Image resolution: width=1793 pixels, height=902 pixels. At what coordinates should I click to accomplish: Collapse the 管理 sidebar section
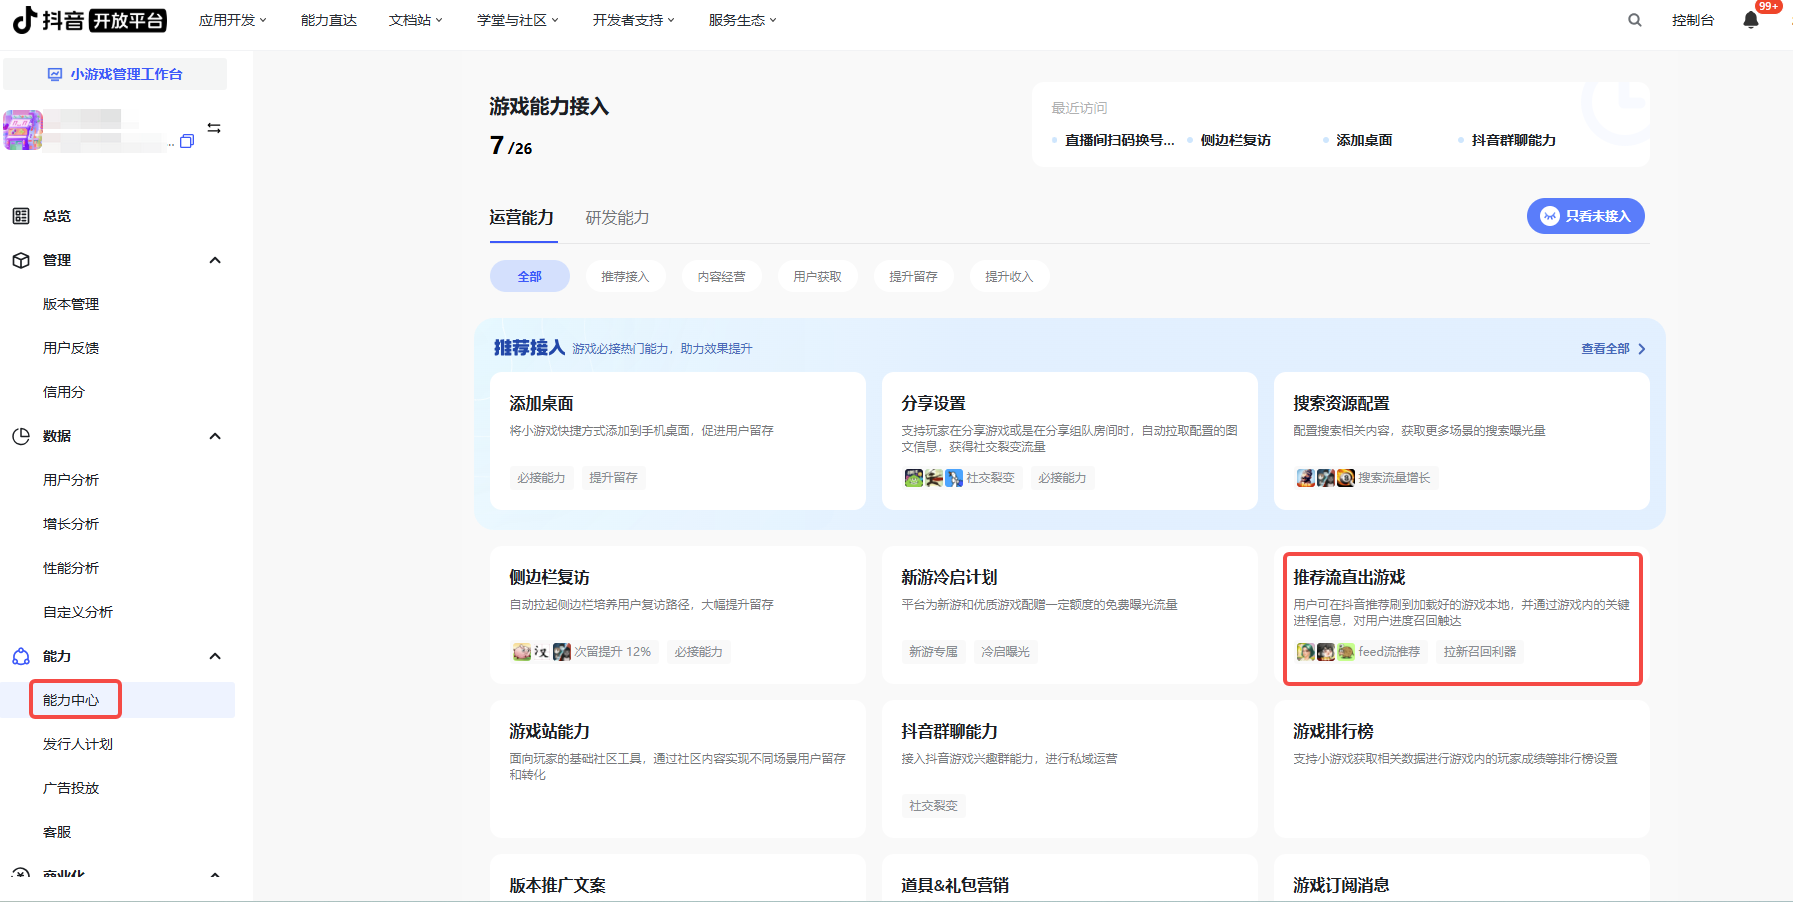point(214,260)
